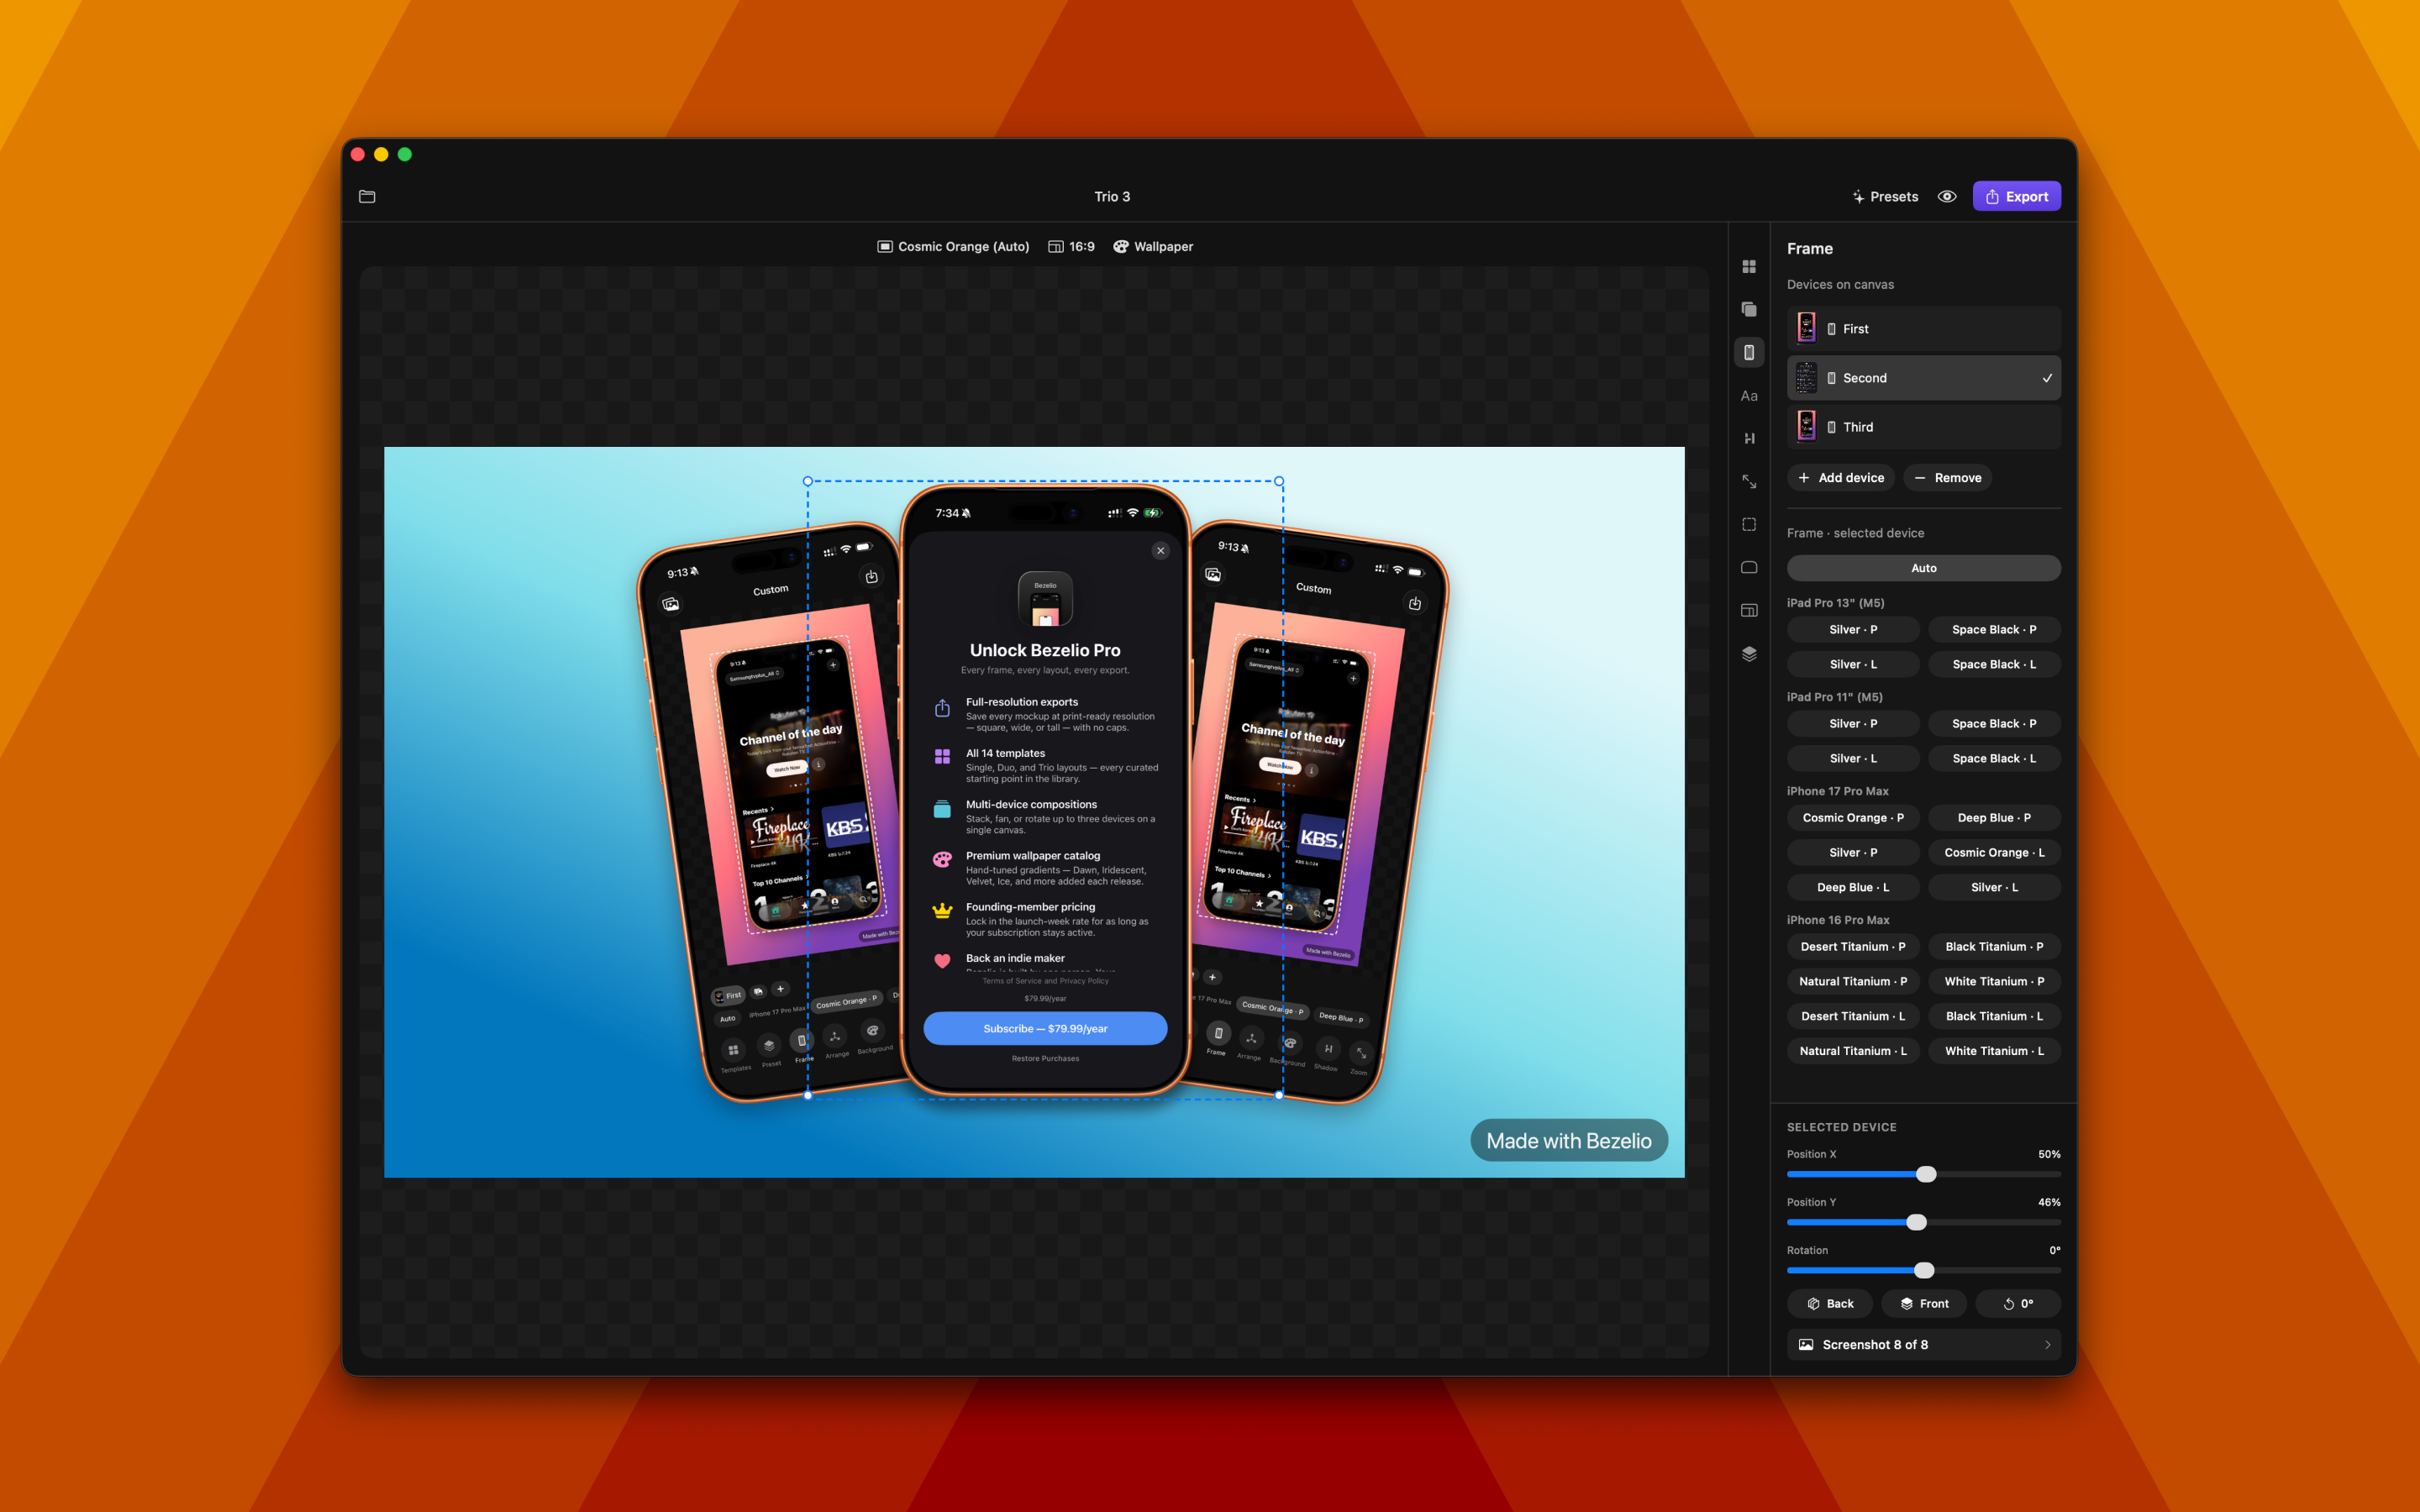
Task: Click the layers icon on Front button
Action: tap(1907, 1304)
